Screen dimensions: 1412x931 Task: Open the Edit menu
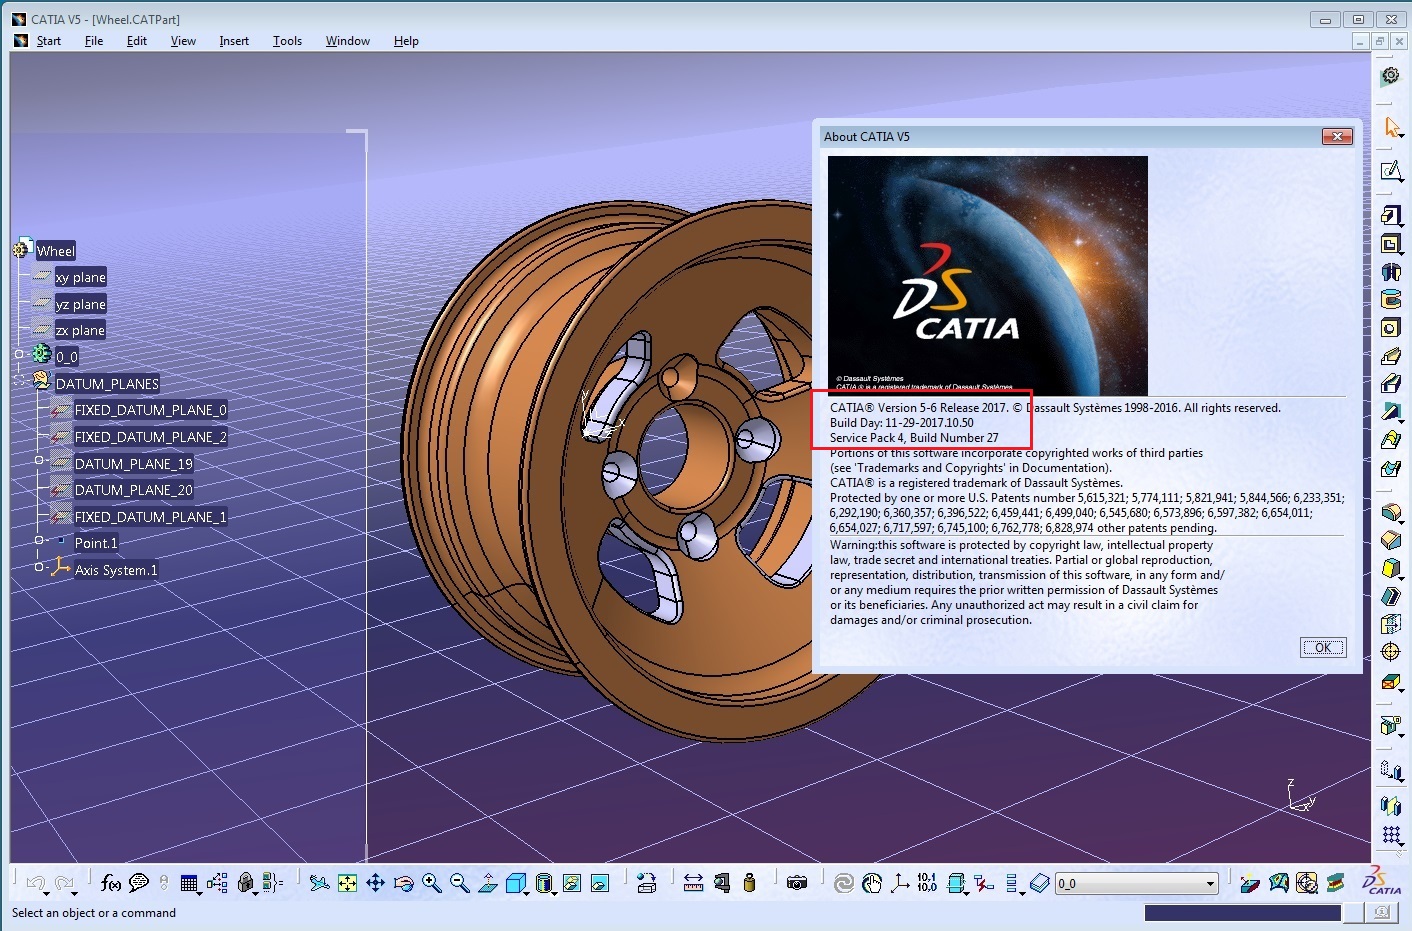tap(137, 41)
